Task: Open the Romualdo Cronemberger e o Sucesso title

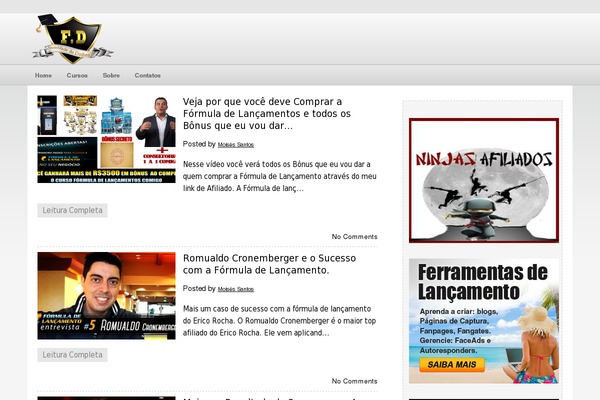Action: (x=269, y=264)
